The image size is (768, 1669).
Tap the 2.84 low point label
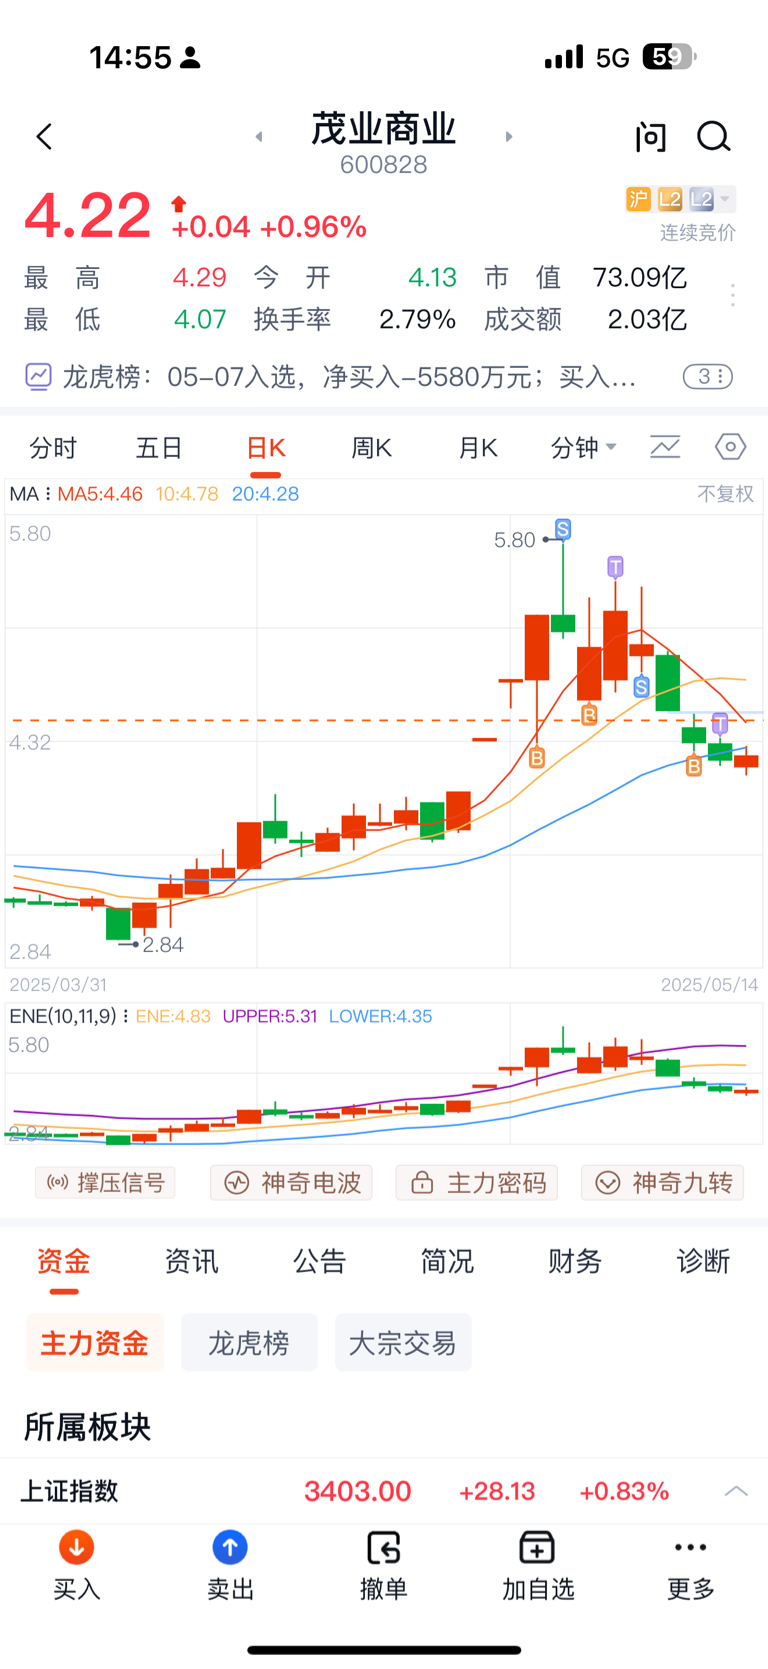coord(163,945)
